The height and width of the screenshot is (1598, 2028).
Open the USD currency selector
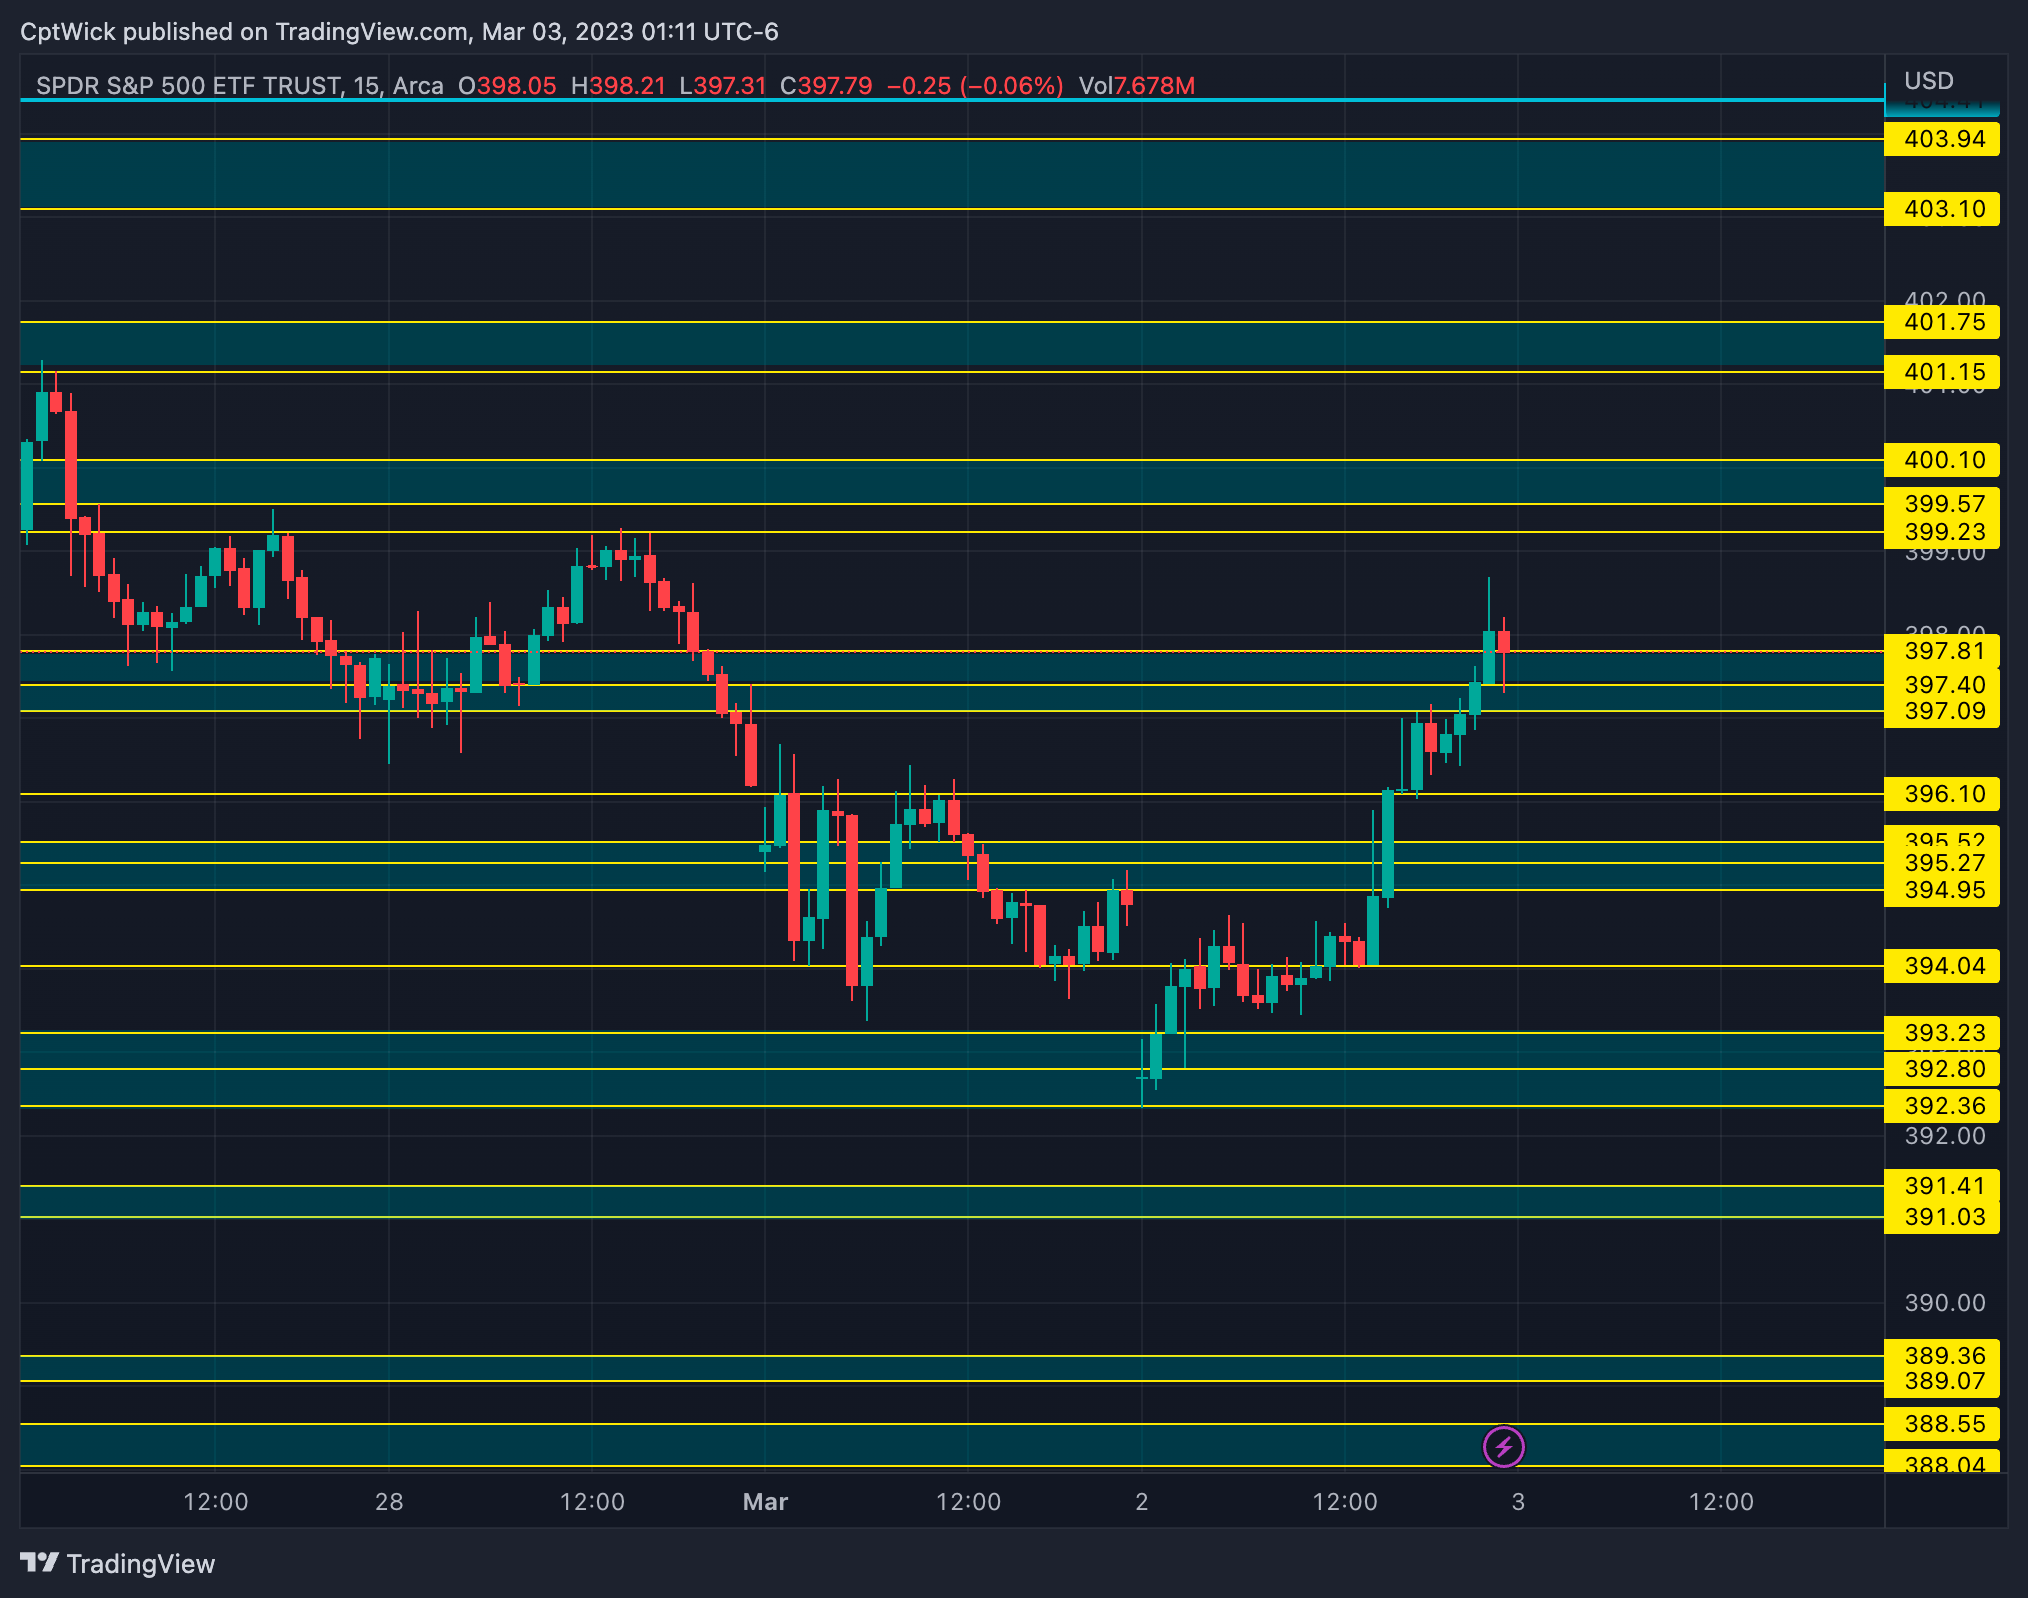[1928, 81]
